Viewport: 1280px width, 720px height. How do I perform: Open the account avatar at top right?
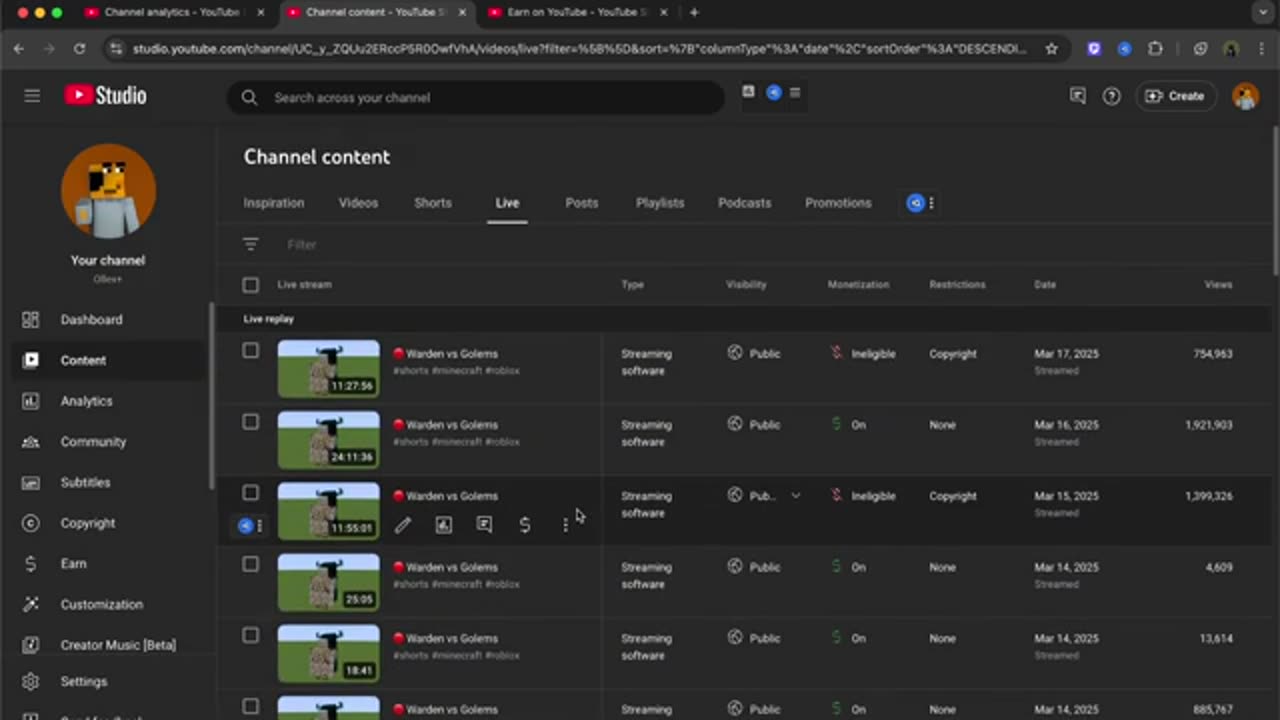click(x=1245, y=96)
